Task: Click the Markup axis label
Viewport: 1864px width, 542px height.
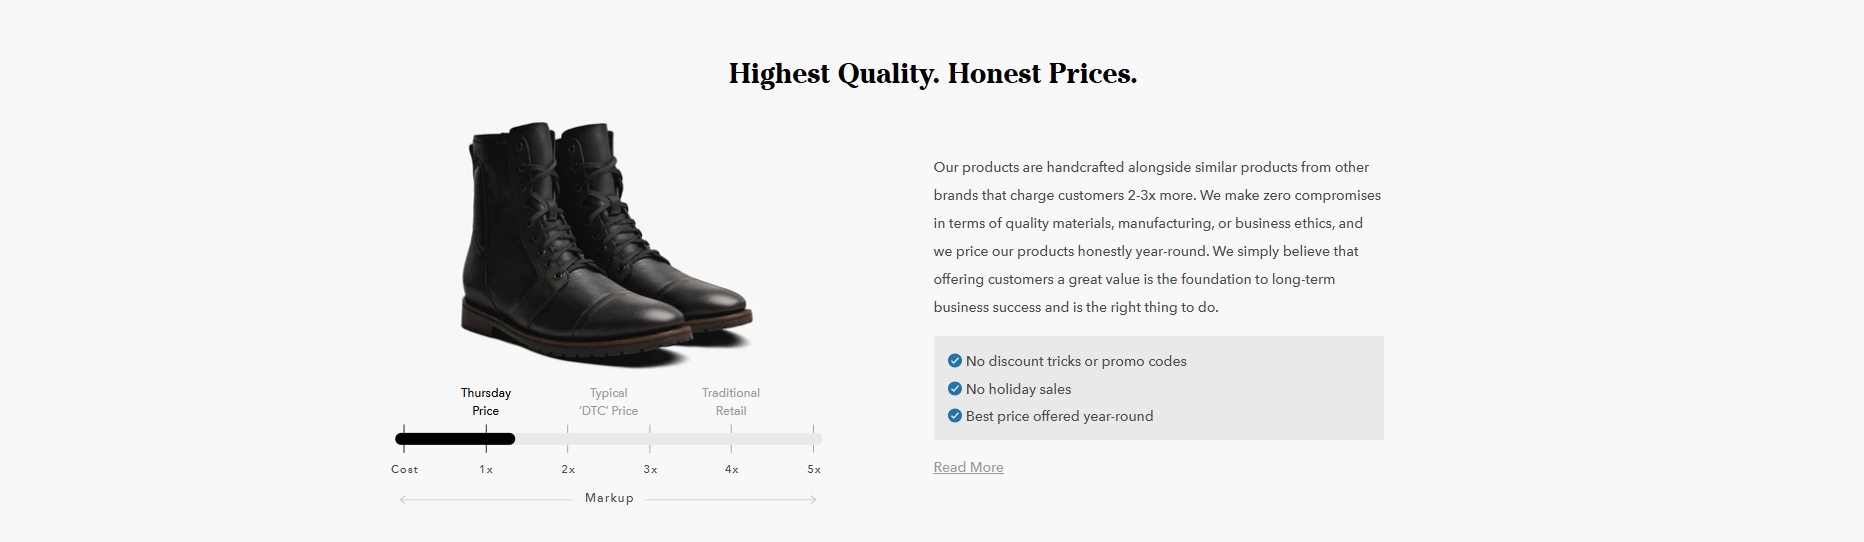Action: [609, 498]
